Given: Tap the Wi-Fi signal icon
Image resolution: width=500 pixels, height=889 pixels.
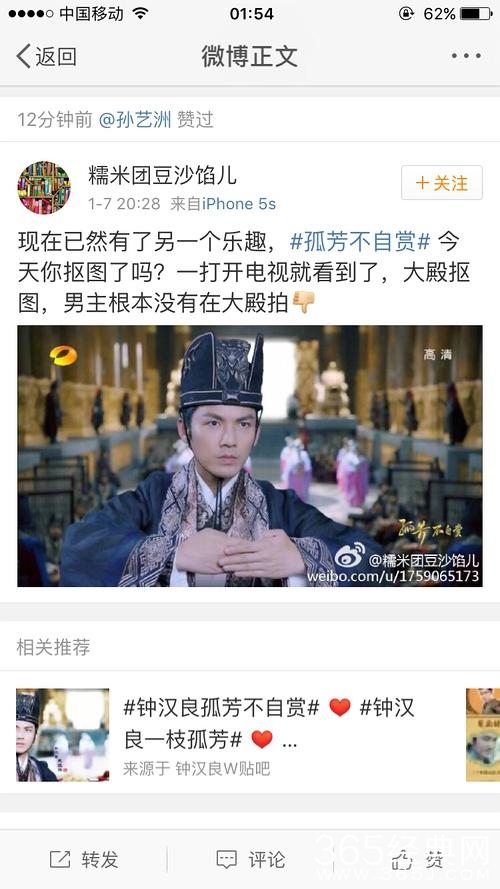Looking at the screenshot, I should (x=141, y=14).
